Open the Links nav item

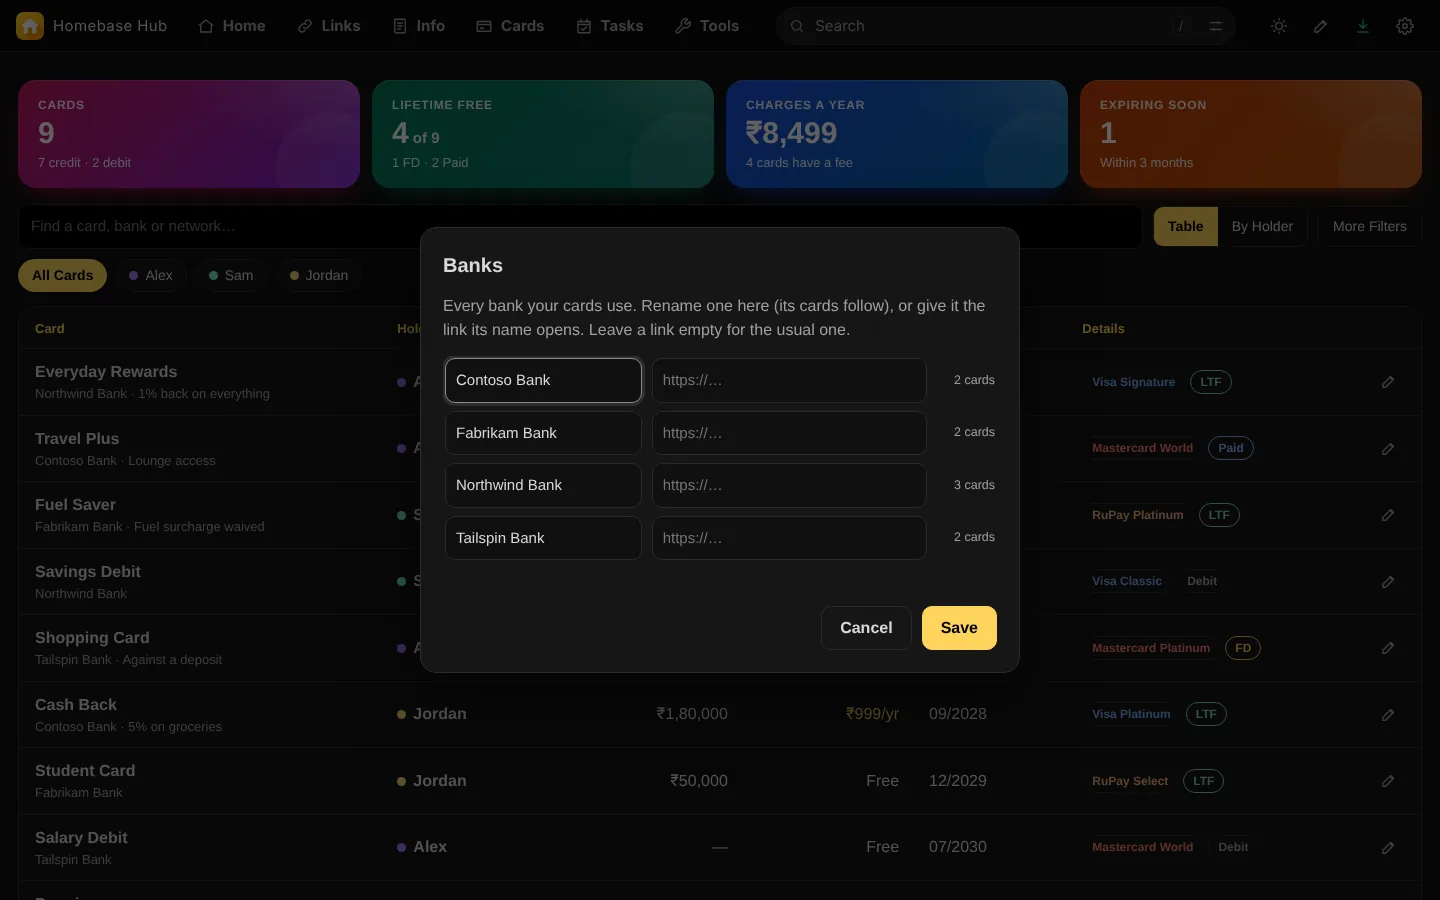point(329,26)
